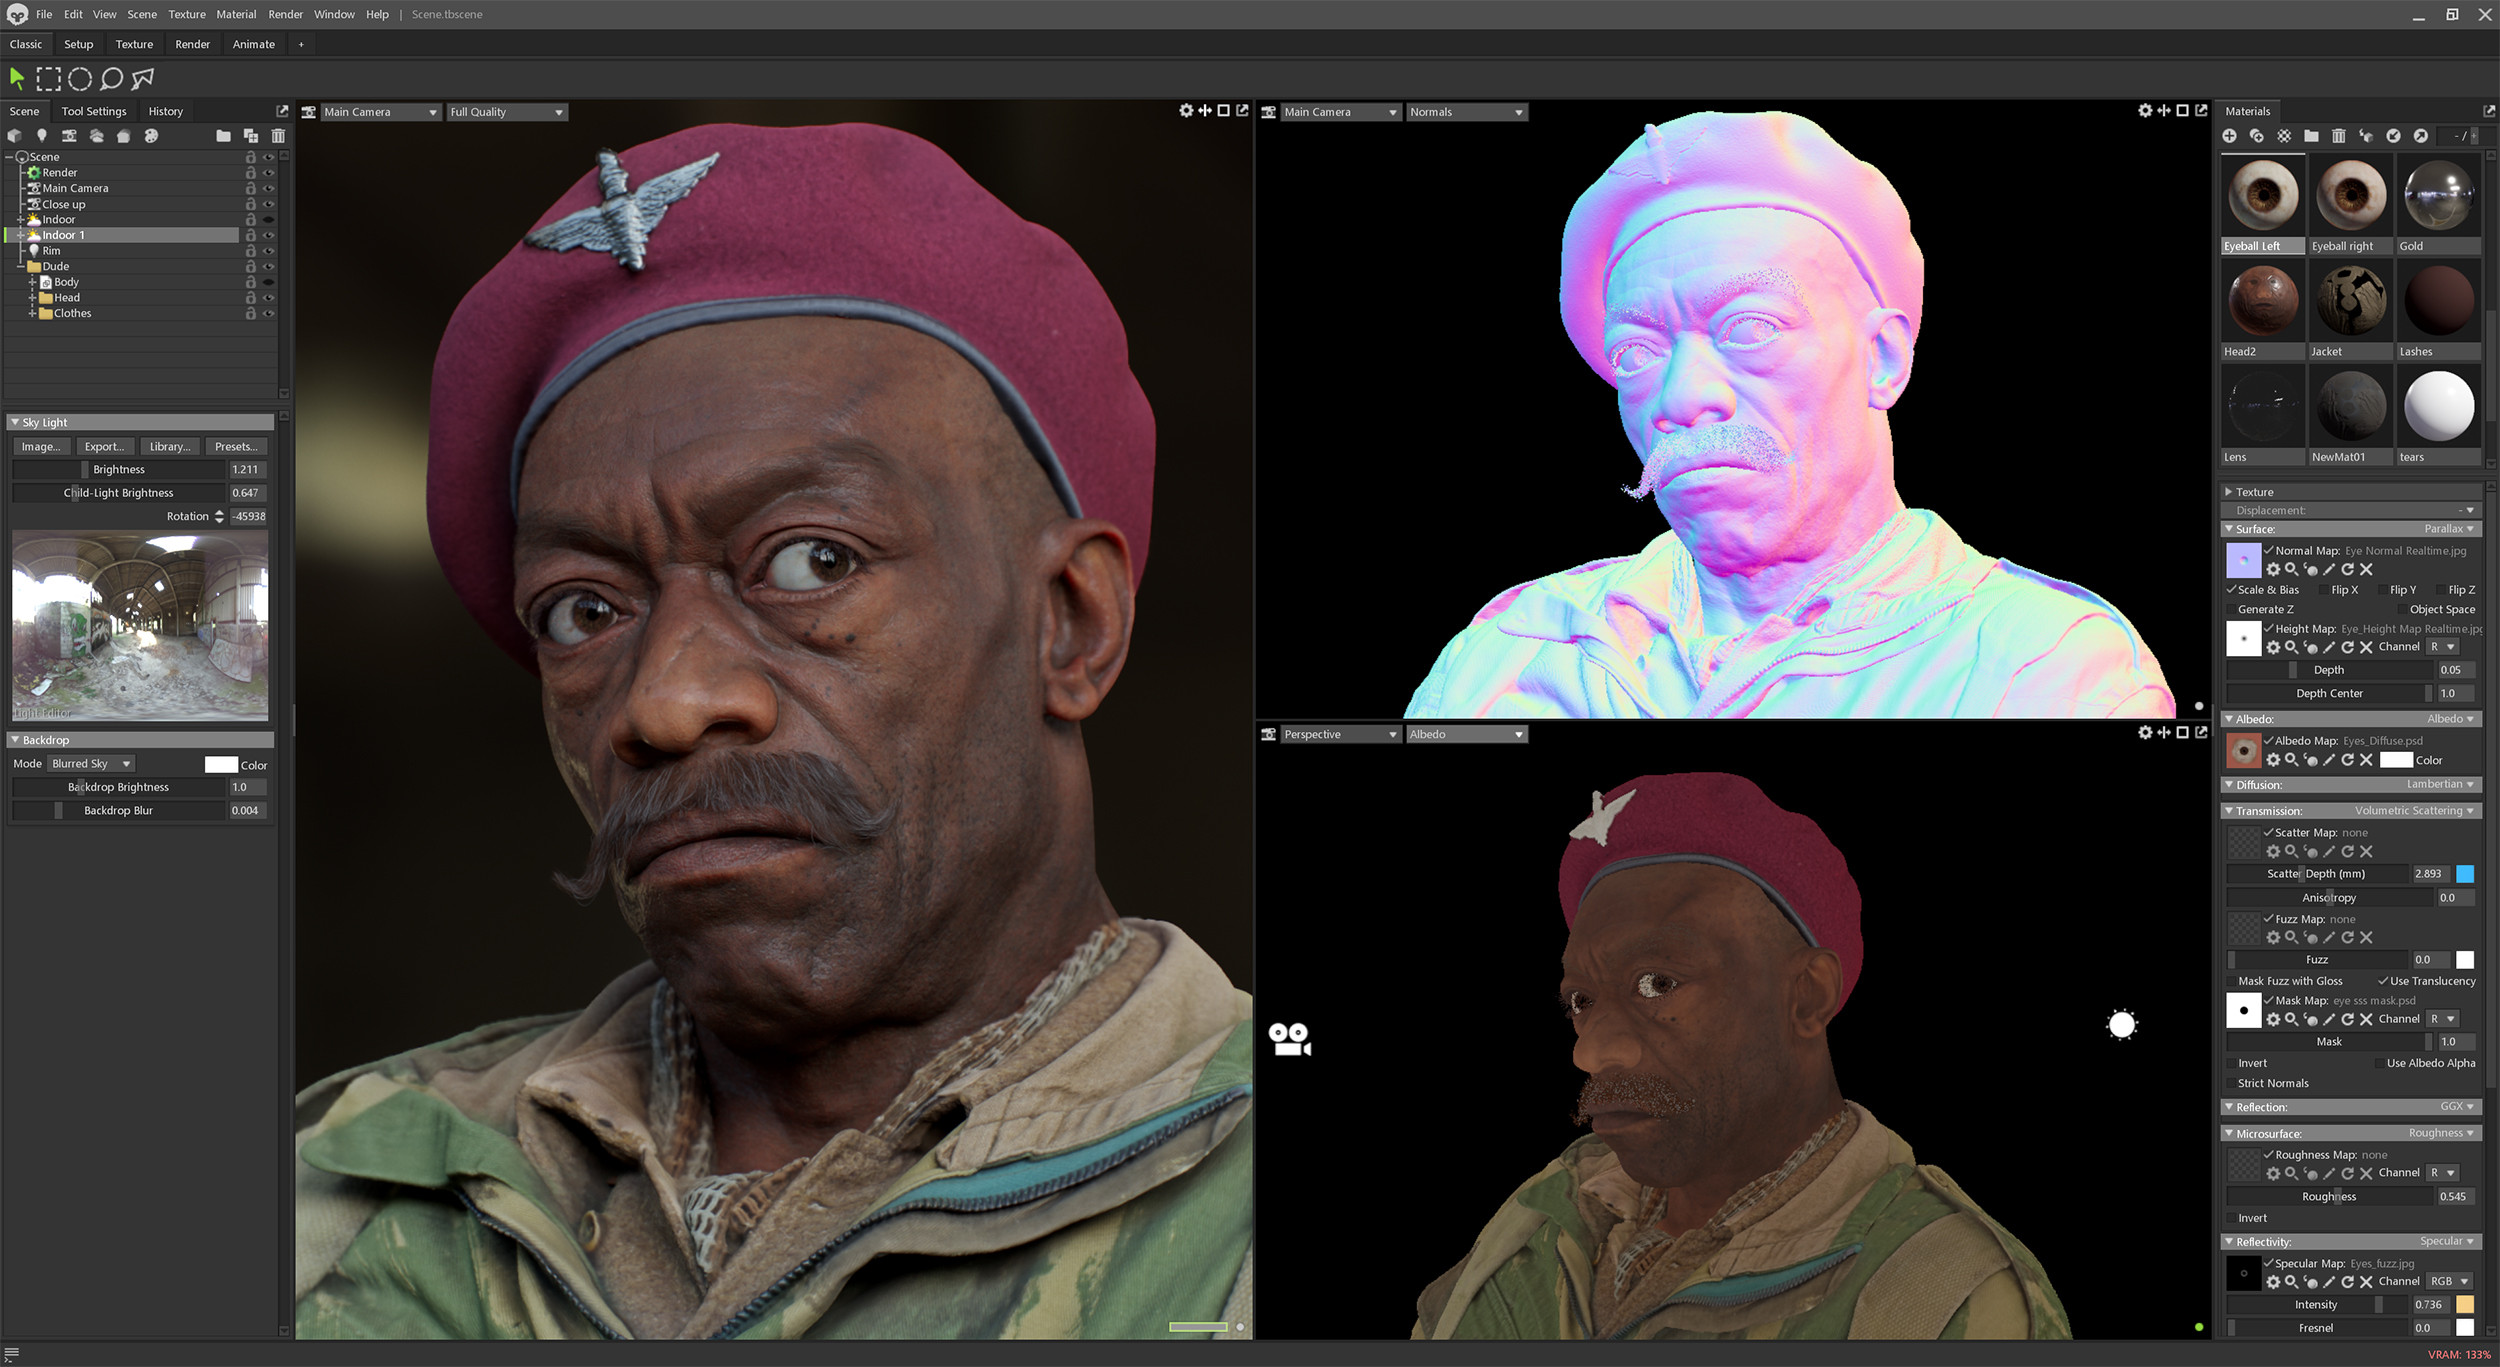Change the Normals view mode dropdown
Viewport: 2500px width, 1367px height.
pos(1465,112)
